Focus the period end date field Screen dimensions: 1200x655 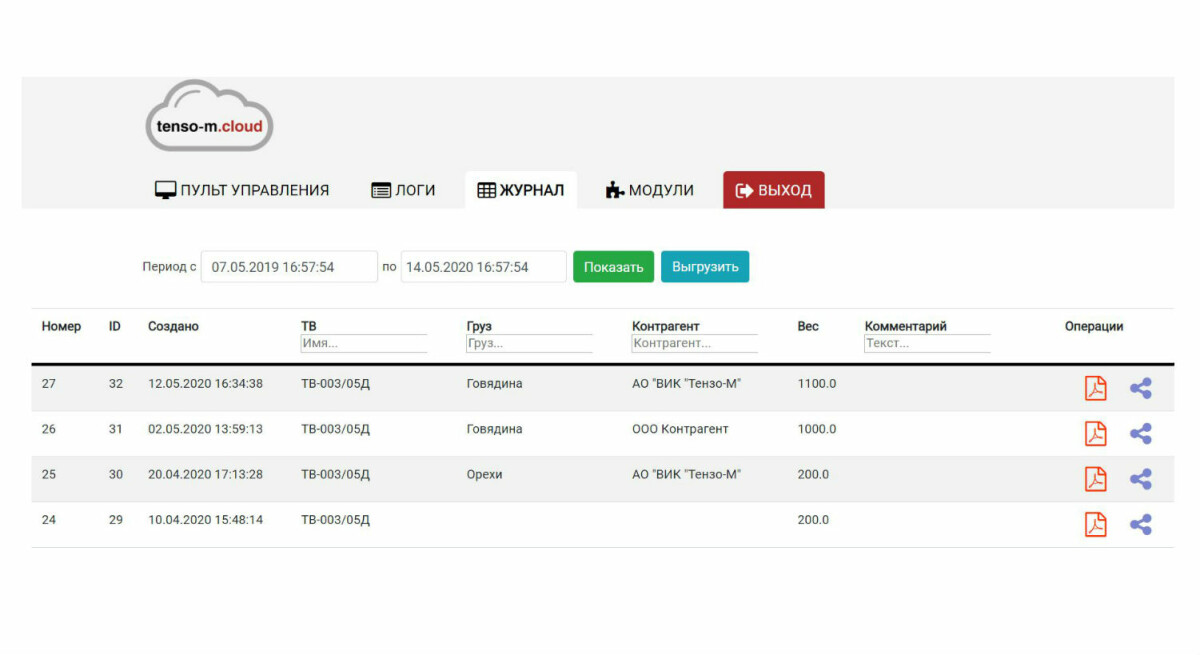[x=483, y=267]
